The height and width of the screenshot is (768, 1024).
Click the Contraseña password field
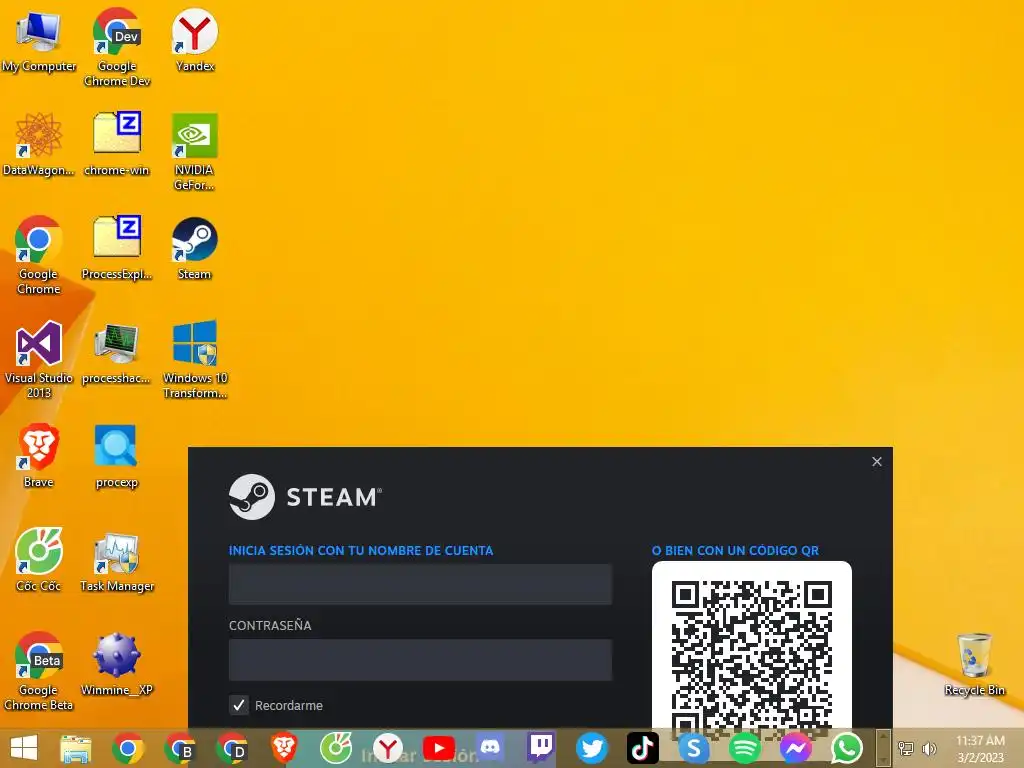[x=420, y=660]
